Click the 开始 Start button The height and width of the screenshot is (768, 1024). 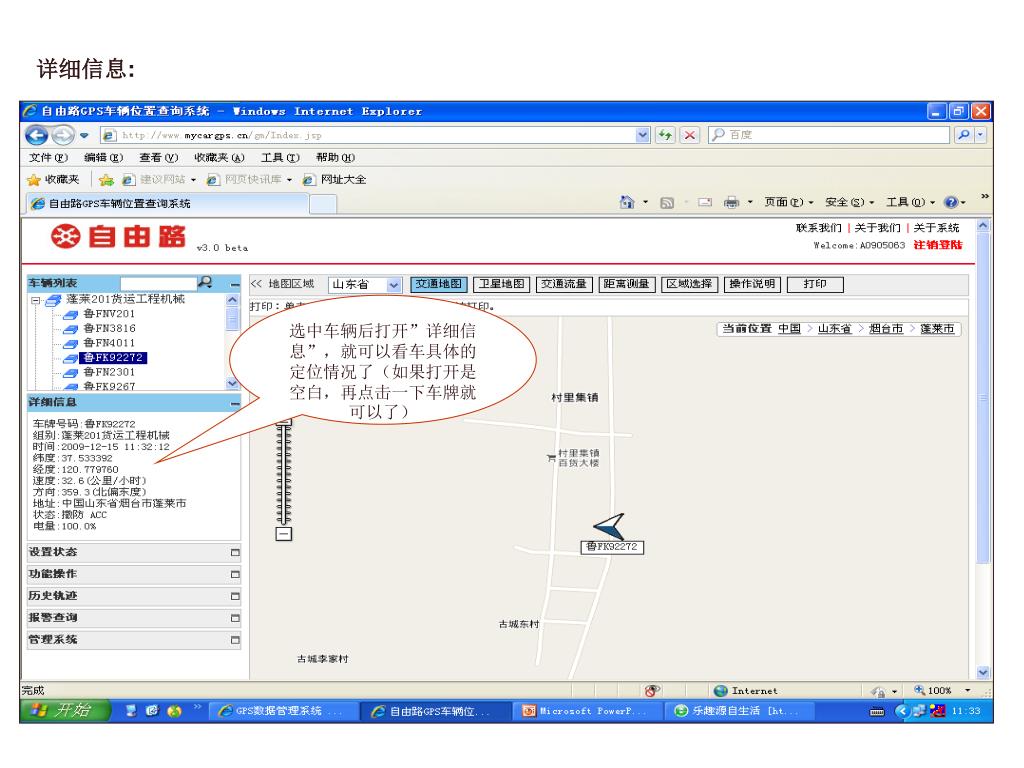(x=65, y=711)
